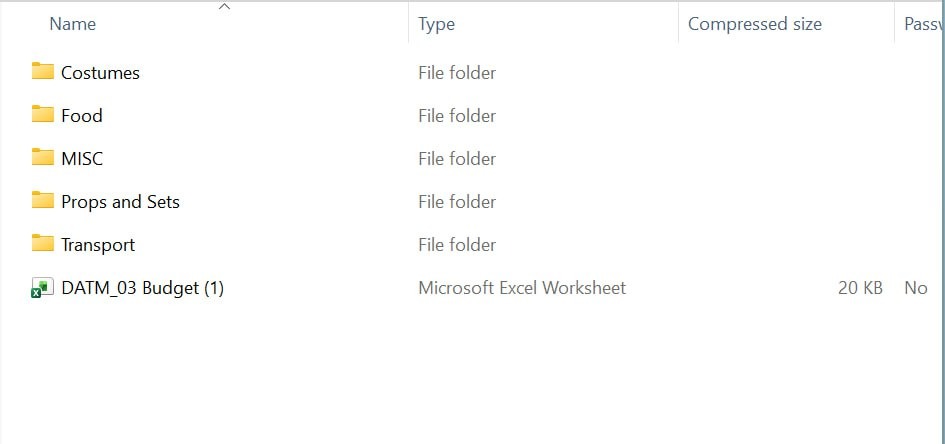945x444 pixels.
Task: Select the Excel icon for DATM_03 Budget
Action: point(42,288)
